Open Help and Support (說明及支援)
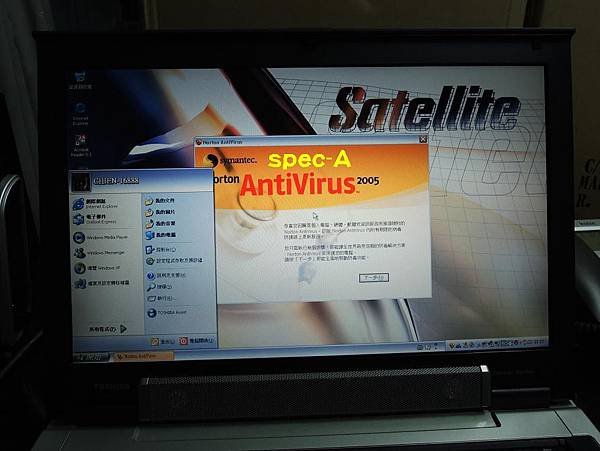The width and height of the screenshot is (600, 451). pyautogui.click(x=166, y=275)
